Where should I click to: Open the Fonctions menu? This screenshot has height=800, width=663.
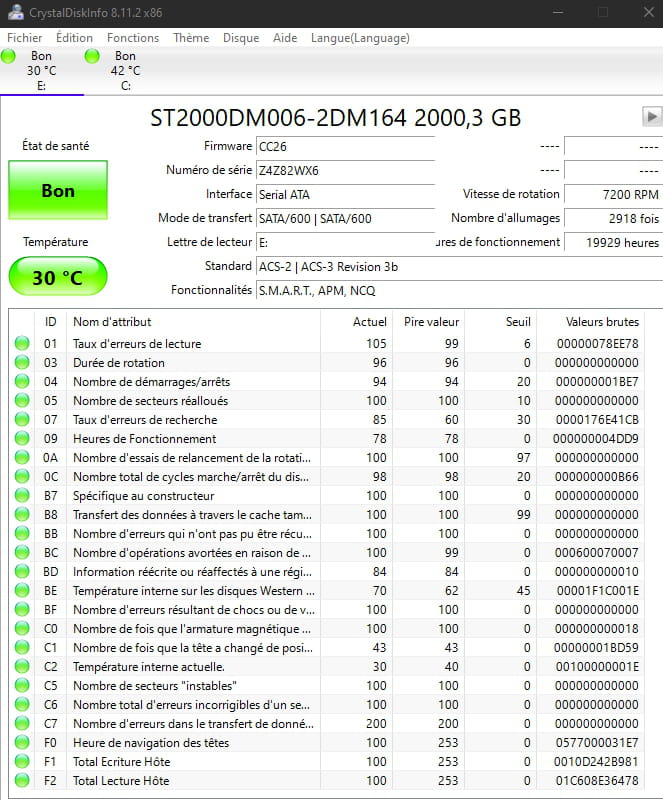(133, 38)
